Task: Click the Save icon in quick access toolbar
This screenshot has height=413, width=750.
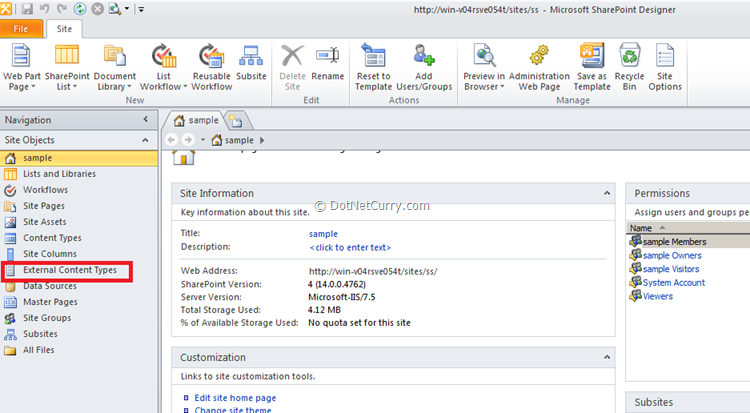Action: (27, 9)
